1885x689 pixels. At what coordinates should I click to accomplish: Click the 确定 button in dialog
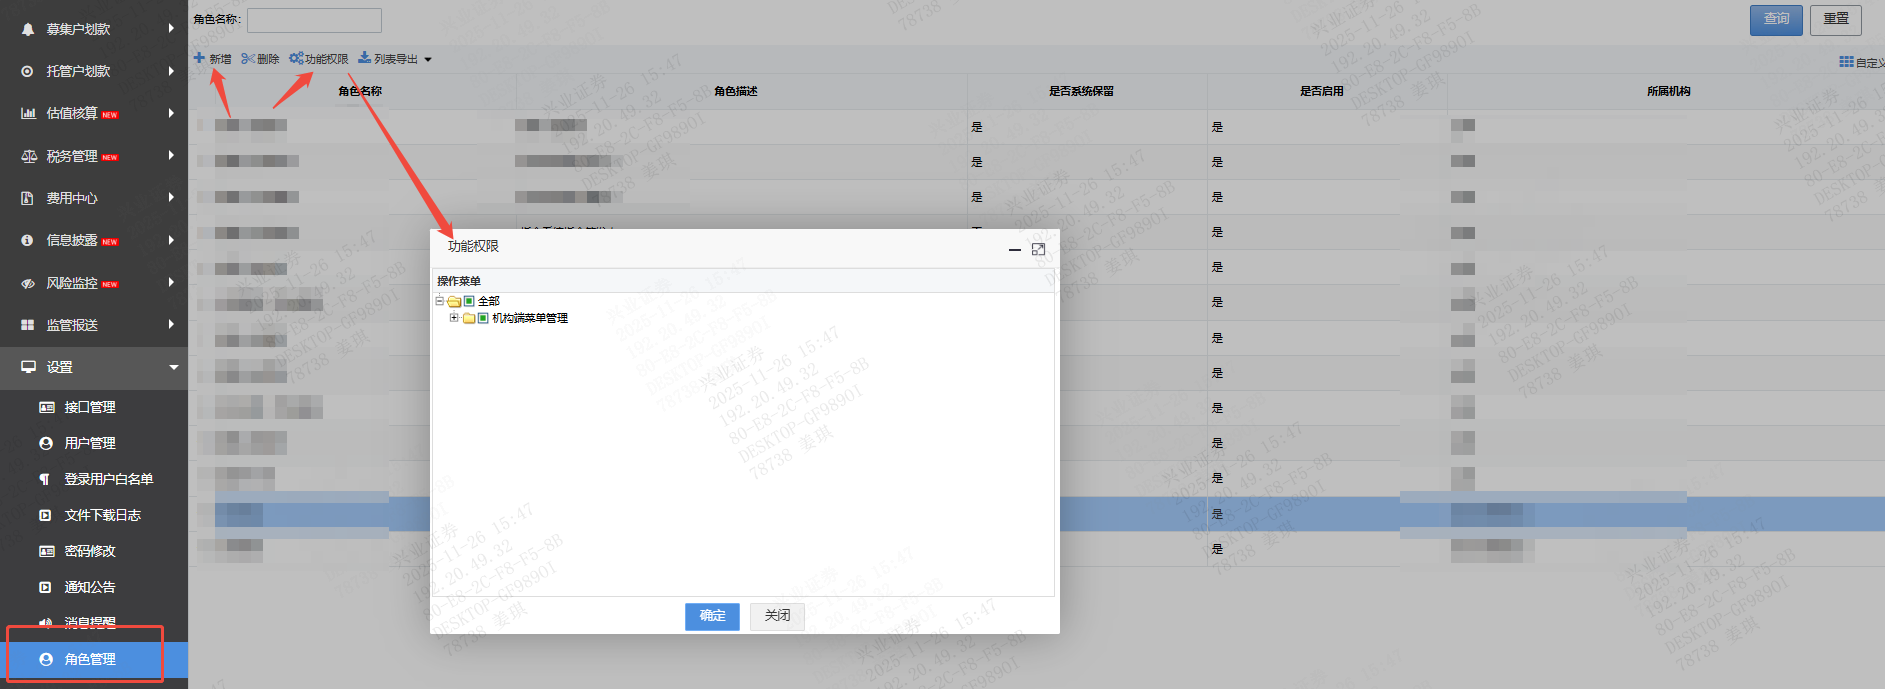coord(712,616)
